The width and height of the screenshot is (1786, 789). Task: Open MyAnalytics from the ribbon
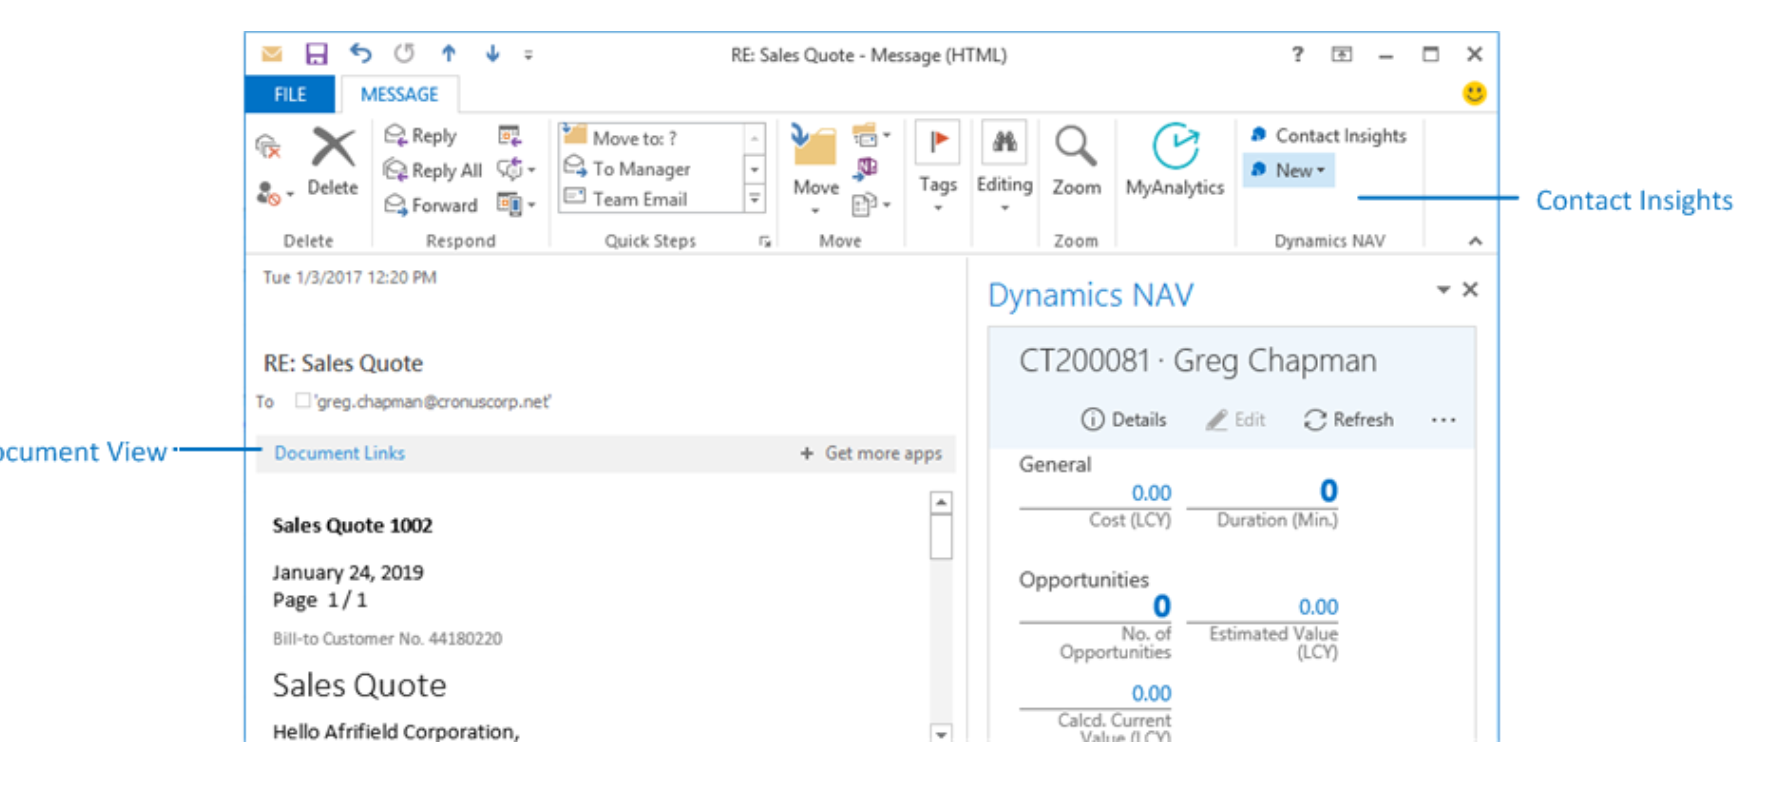(x=1174, y=160)
